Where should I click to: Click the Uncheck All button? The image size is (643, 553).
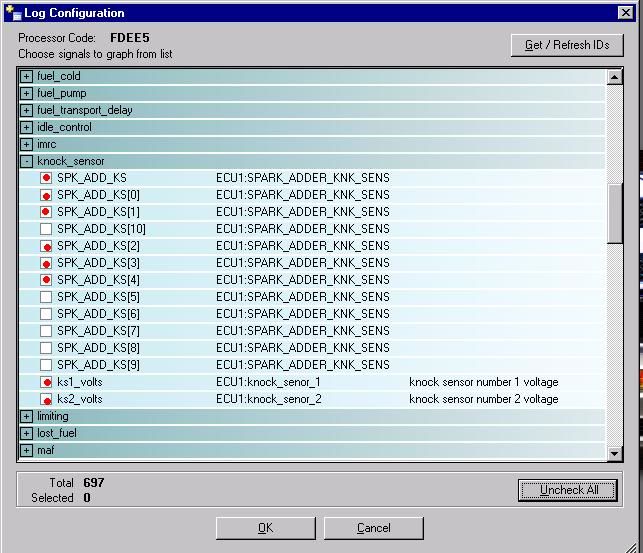click(568, 490)
